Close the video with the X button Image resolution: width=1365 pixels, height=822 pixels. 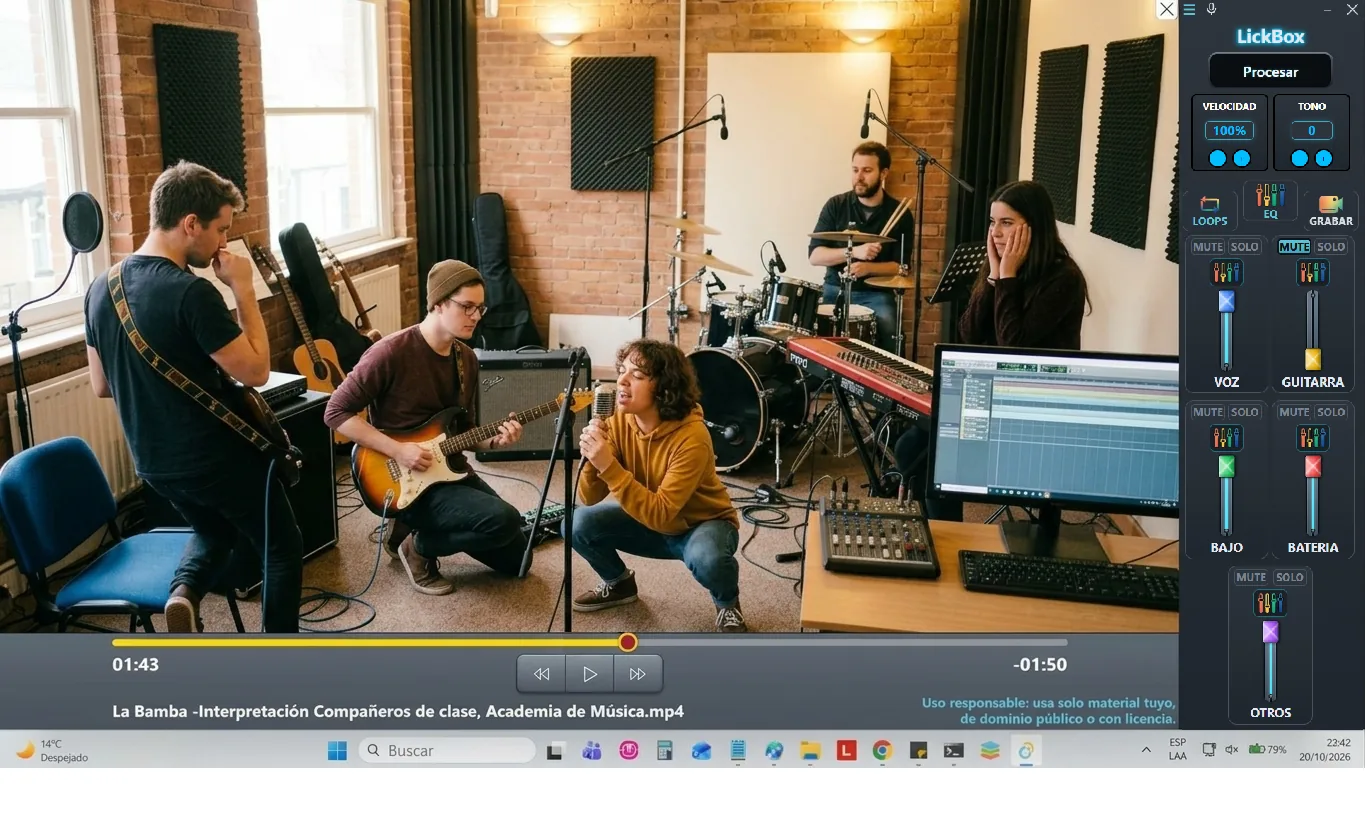click(x=1166, y=10)
